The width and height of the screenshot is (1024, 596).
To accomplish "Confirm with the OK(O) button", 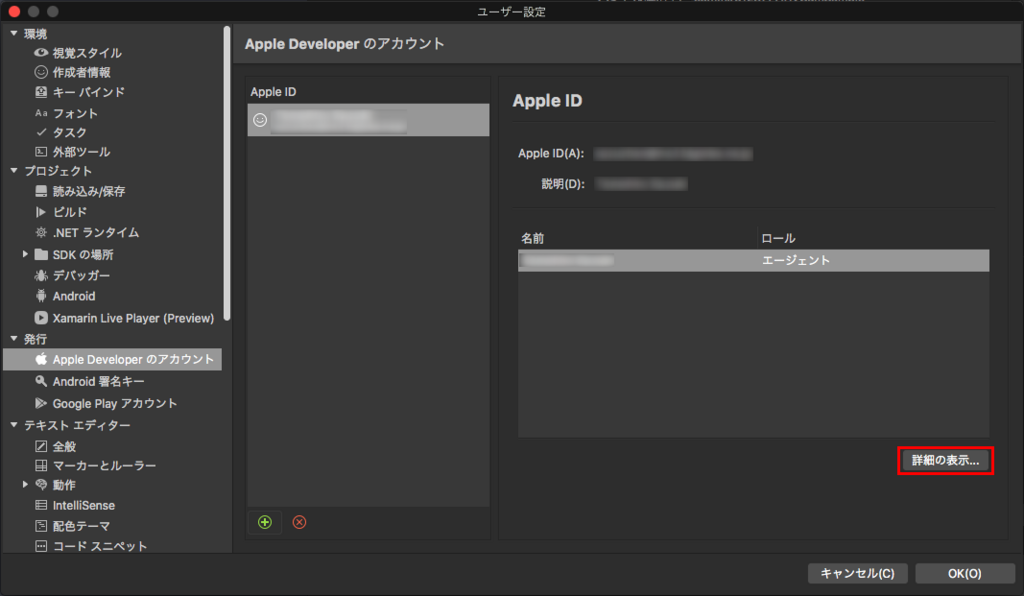I will [965, 573].
